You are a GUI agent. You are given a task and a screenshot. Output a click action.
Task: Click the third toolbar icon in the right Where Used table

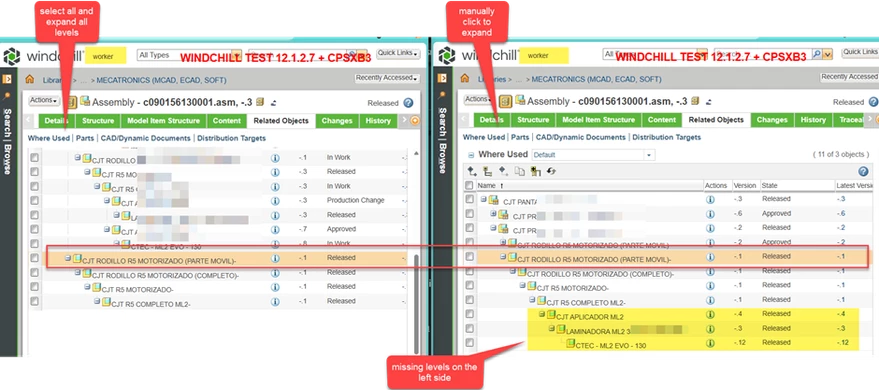pyautogui.click(x=503, y=171)
